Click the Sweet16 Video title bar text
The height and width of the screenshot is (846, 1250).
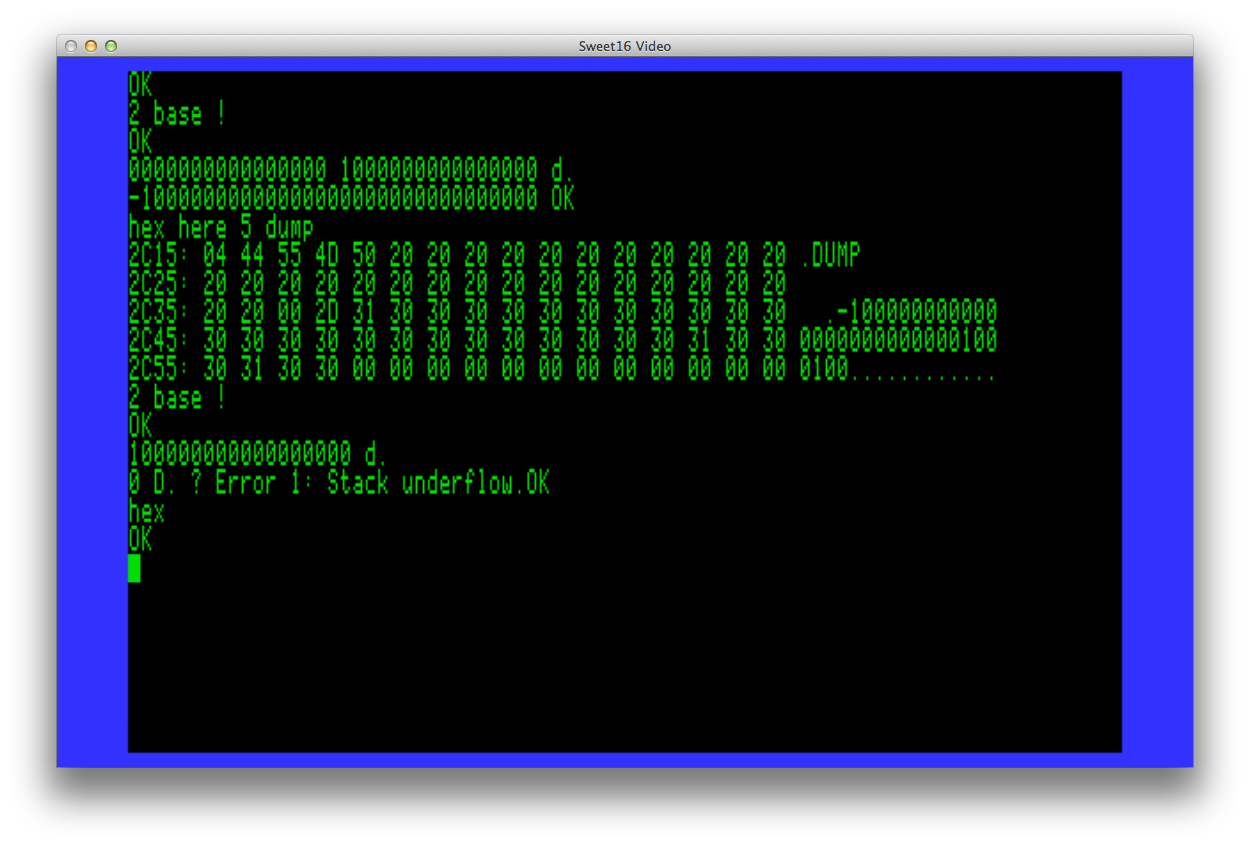624,46
